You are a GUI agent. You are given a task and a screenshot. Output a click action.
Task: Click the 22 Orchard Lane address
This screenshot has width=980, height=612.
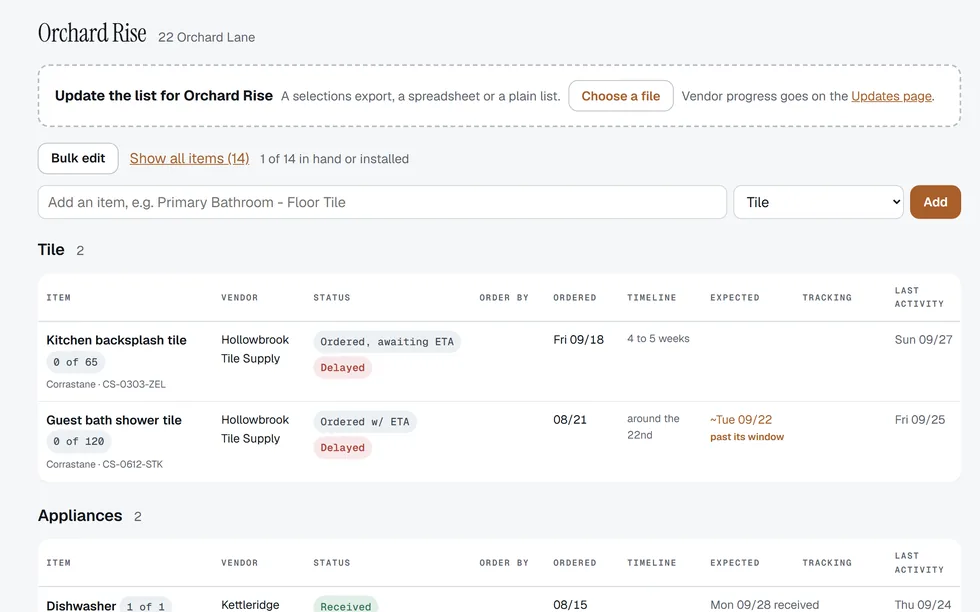tap(206, 38)
